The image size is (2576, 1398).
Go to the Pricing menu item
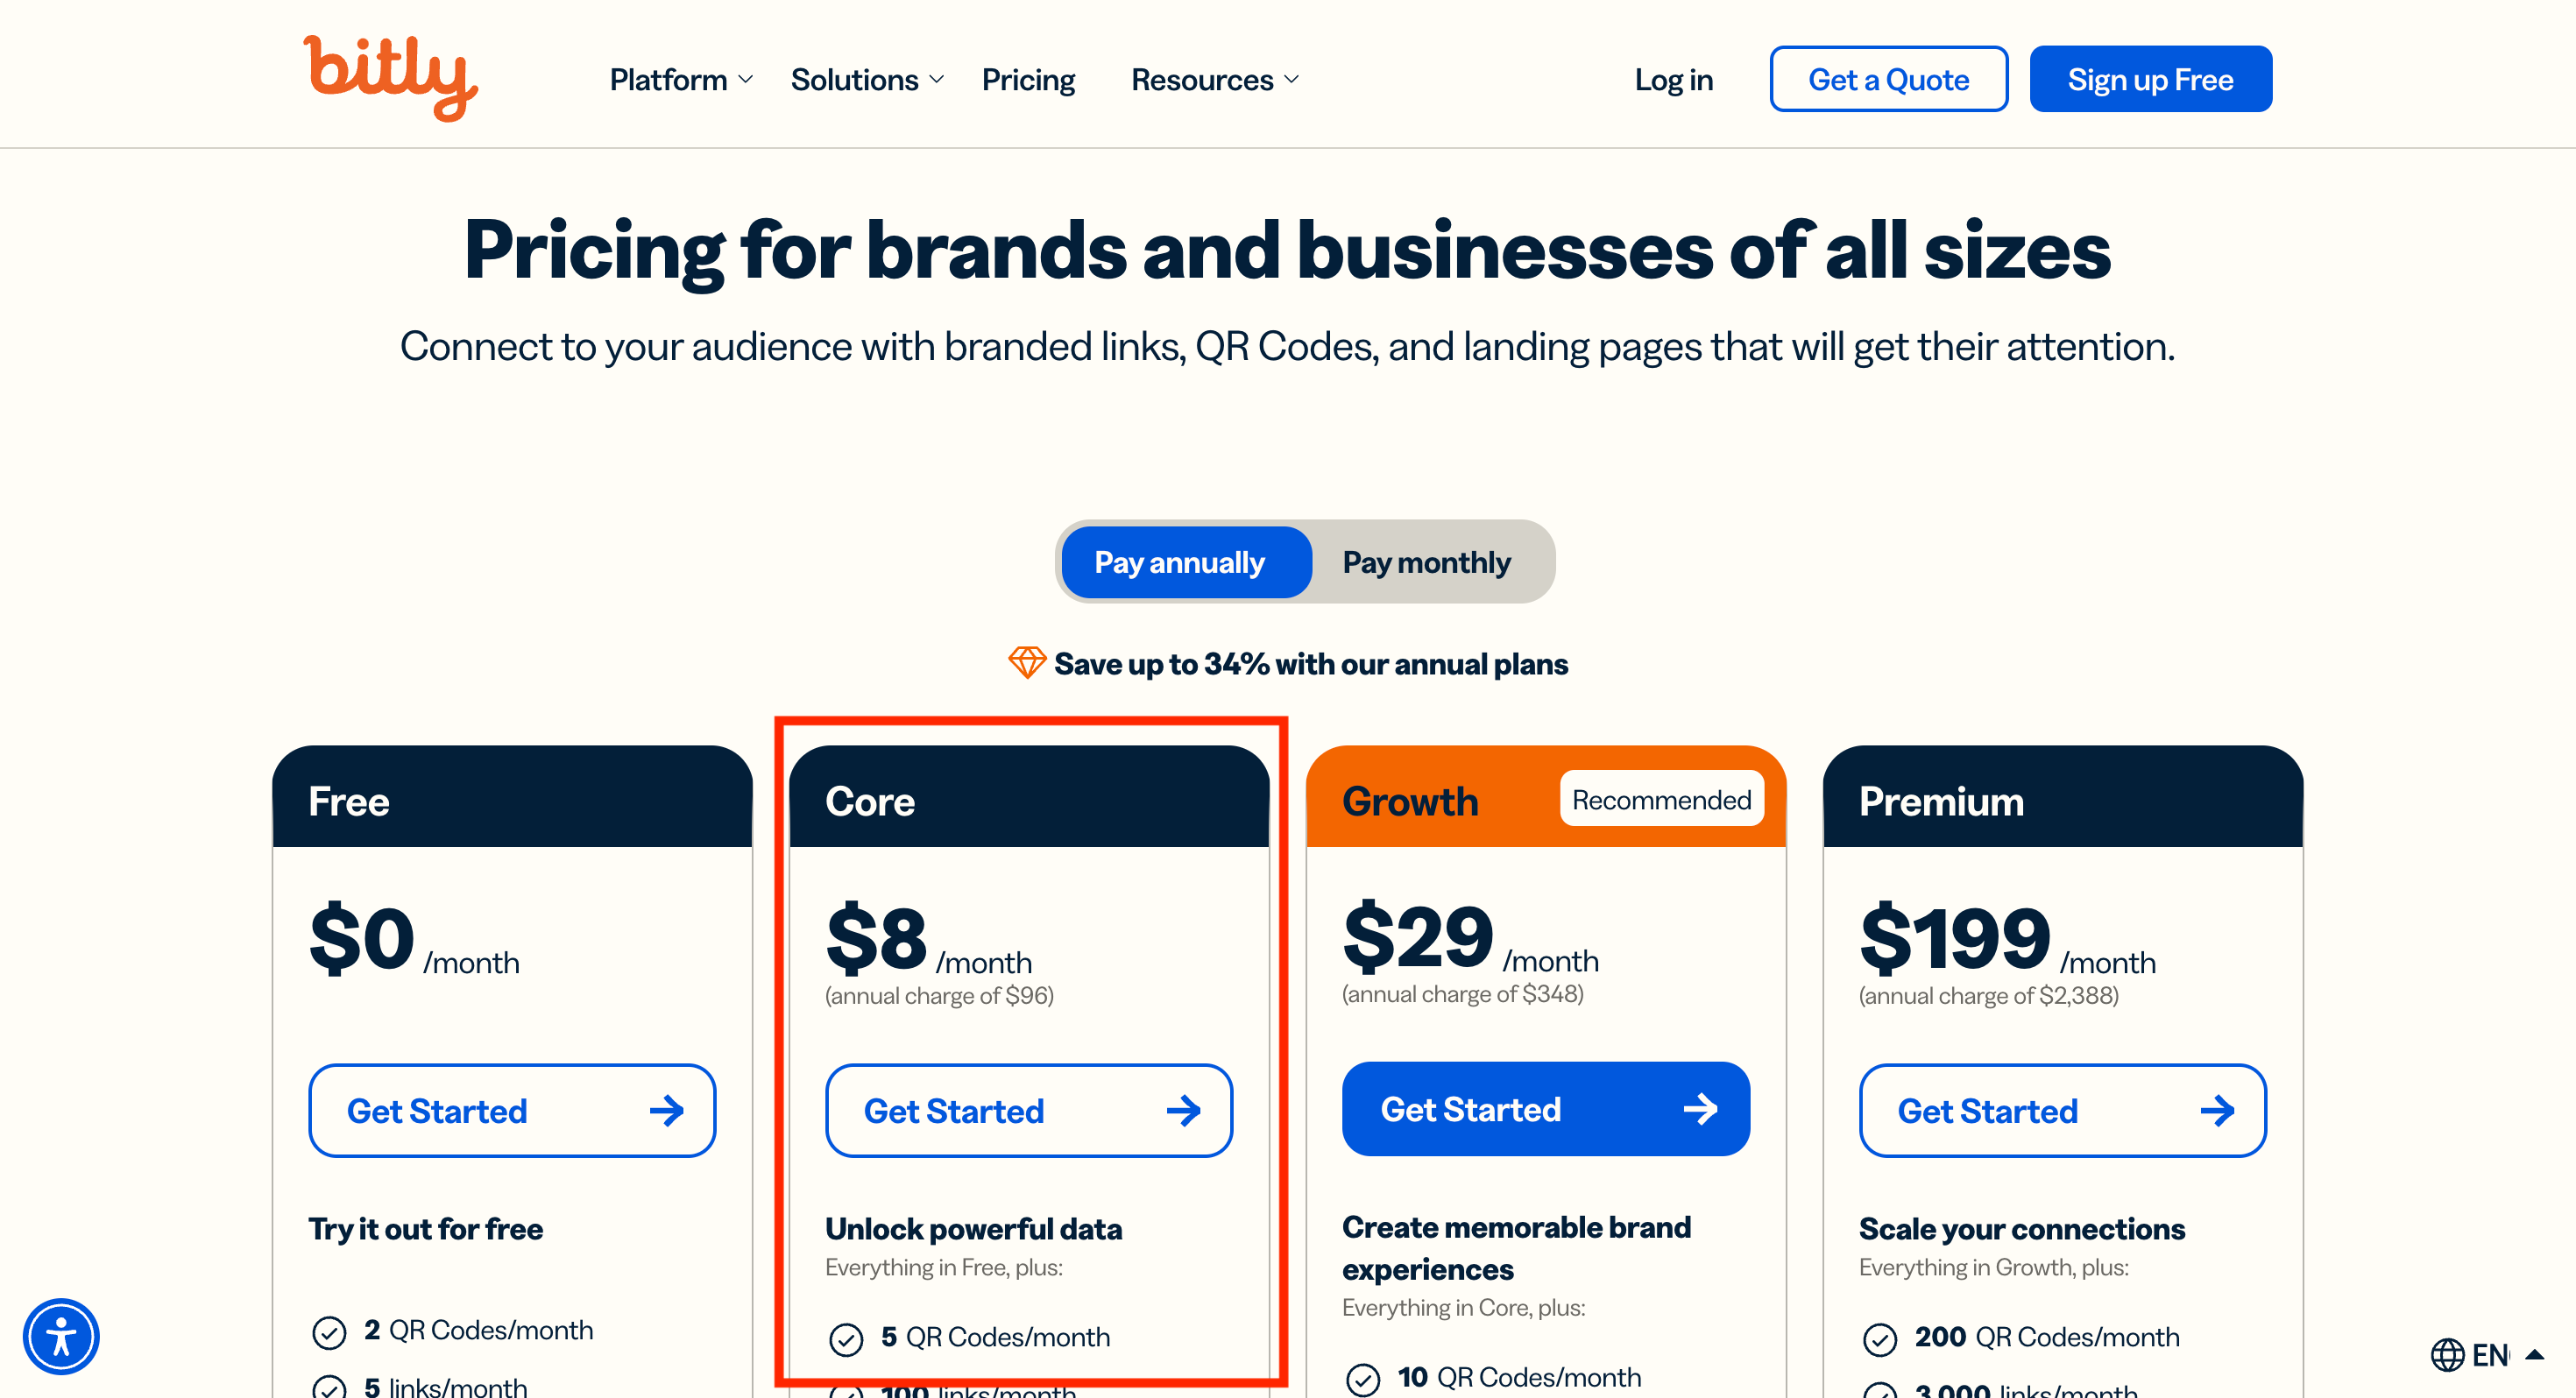1028,79
